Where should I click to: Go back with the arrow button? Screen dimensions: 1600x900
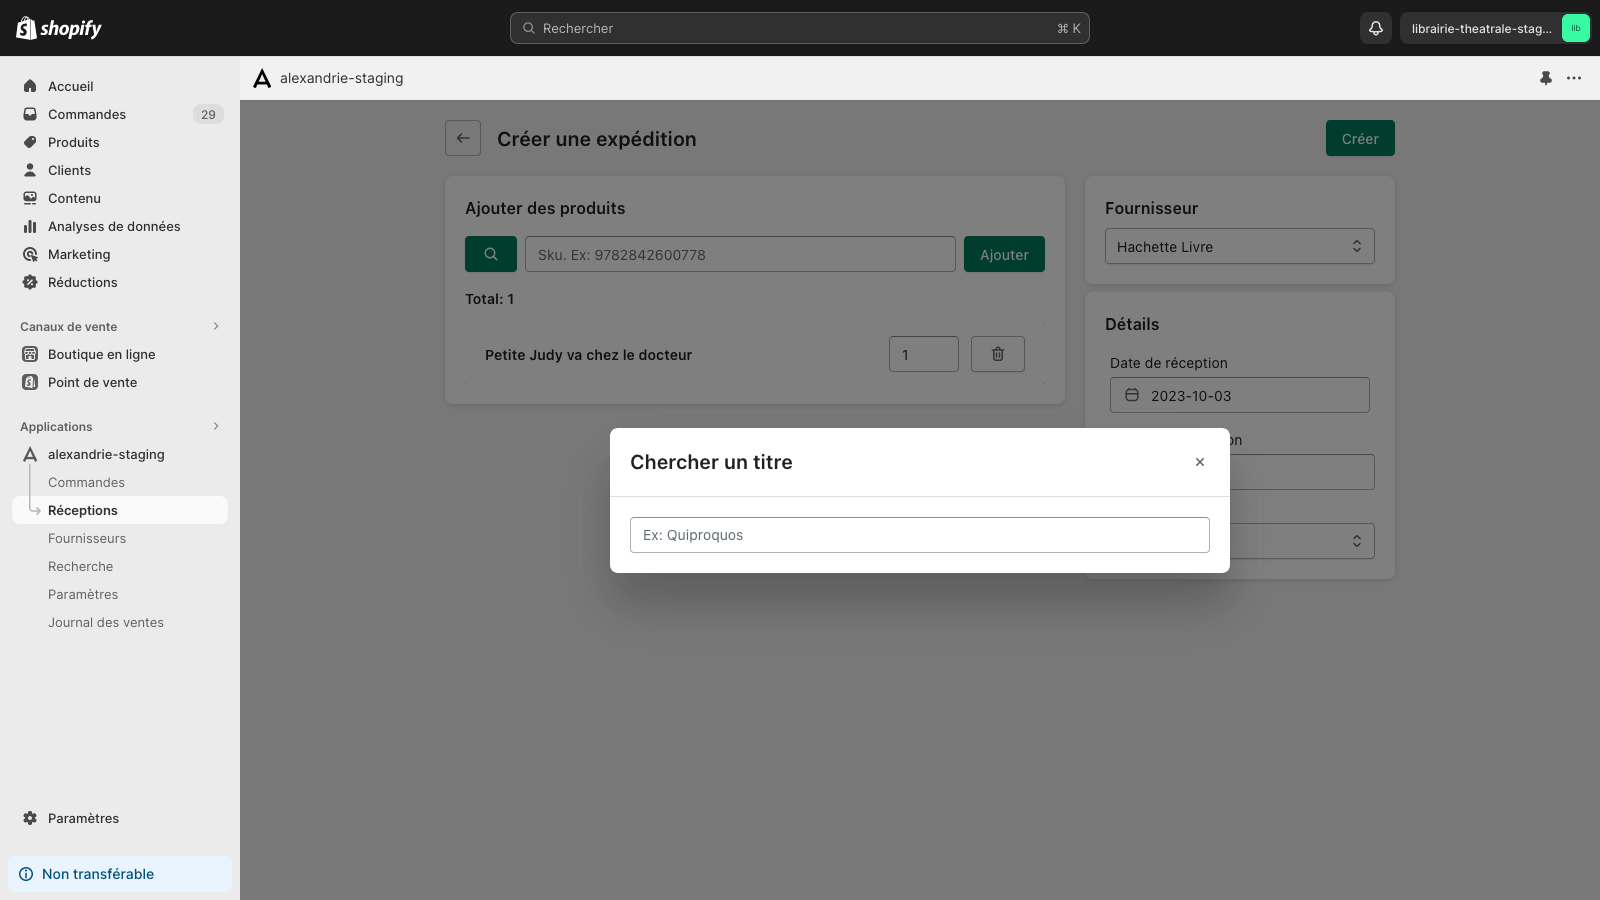(x=463, y=138)
